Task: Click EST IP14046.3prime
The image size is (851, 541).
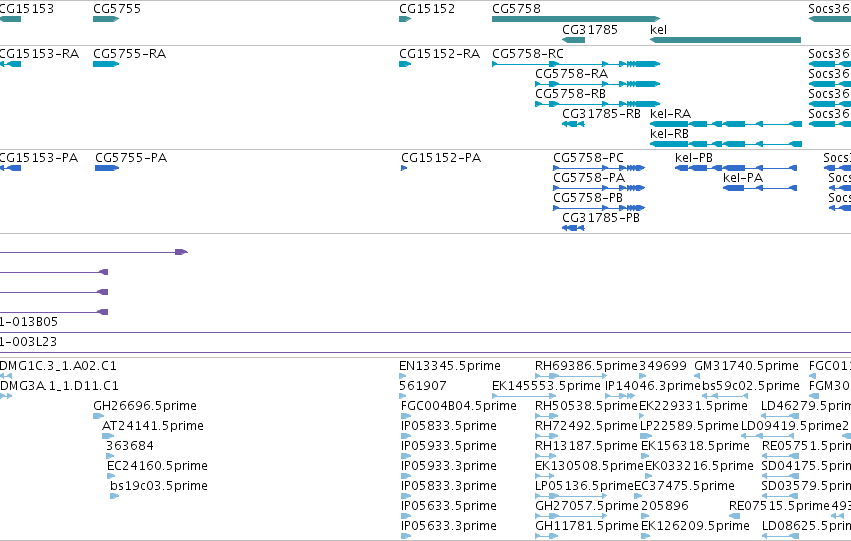Action: (653, 386)
